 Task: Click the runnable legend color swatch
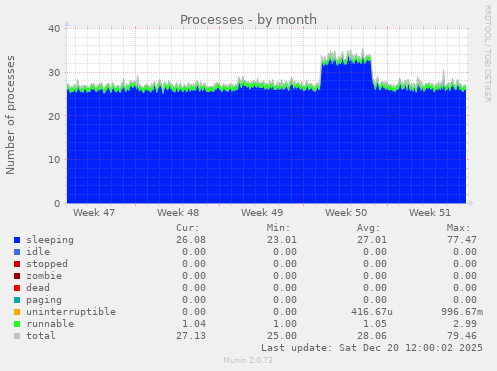pos(17,324)
